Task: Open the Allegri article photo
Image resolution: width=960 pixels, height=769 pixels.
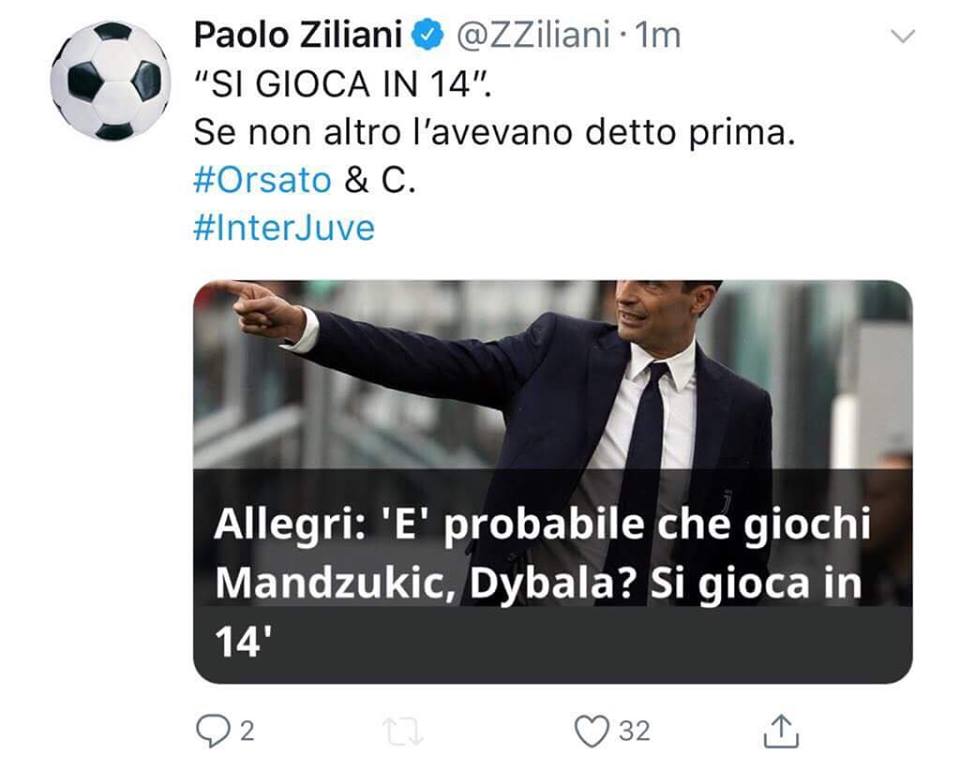Action: [x=552, y=375]
